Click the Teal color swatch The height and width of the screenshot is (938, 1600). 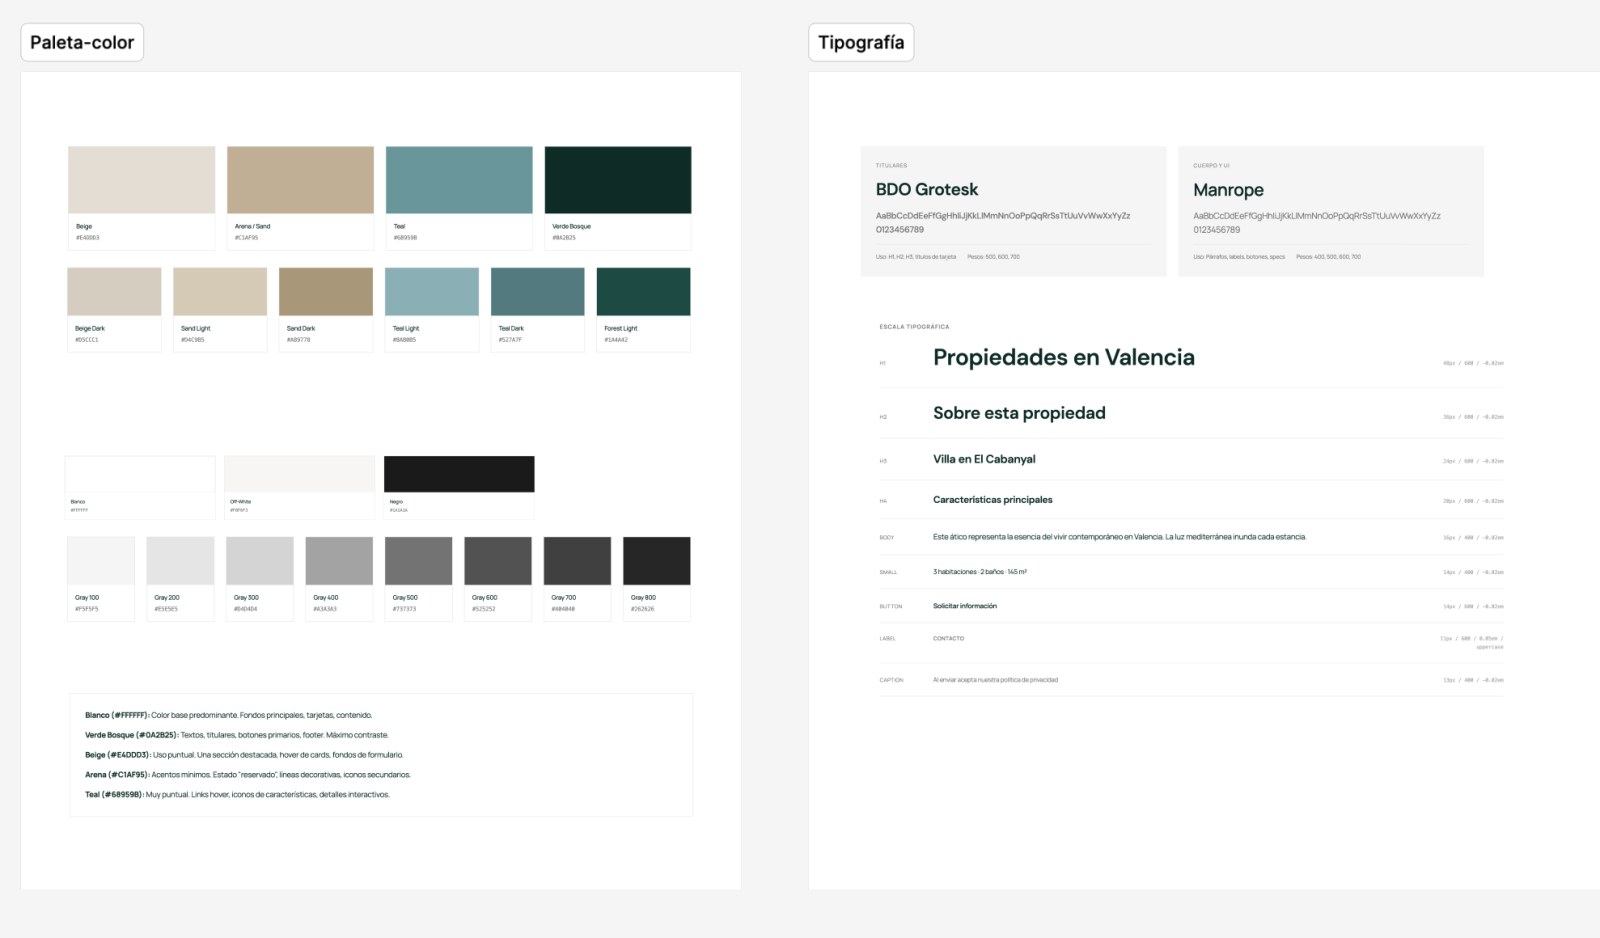[x=459, y=180]
